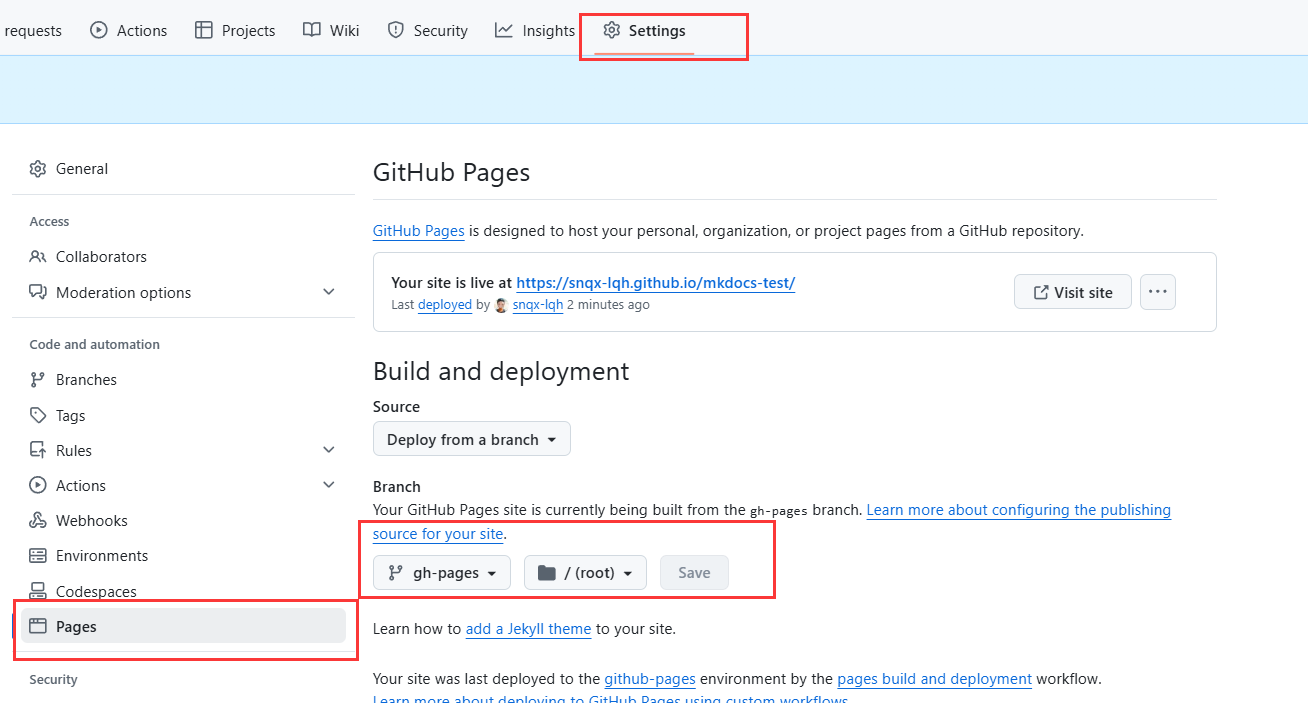Click the Insights graph icon
1308x703 pixels.
[x=504, y=31]
